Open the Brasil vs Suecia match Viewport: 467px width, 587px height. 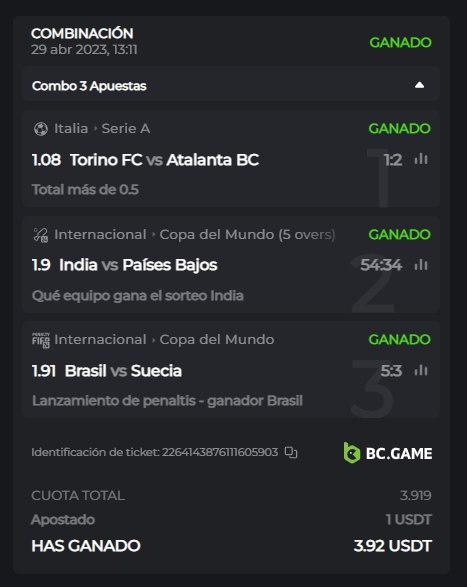[x=123, y=371]
